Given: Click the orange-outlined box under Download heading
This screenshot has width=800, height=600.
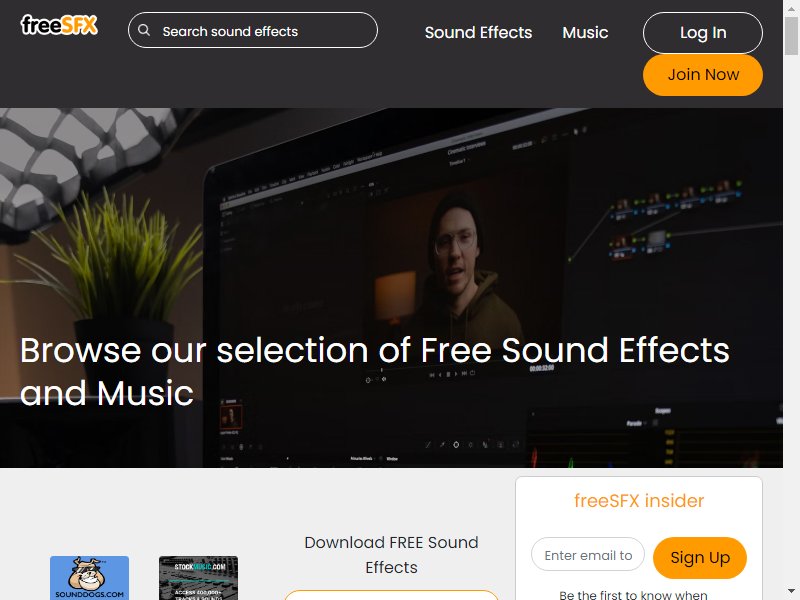Looking at the screenshot, I should (x=391, y=595).
